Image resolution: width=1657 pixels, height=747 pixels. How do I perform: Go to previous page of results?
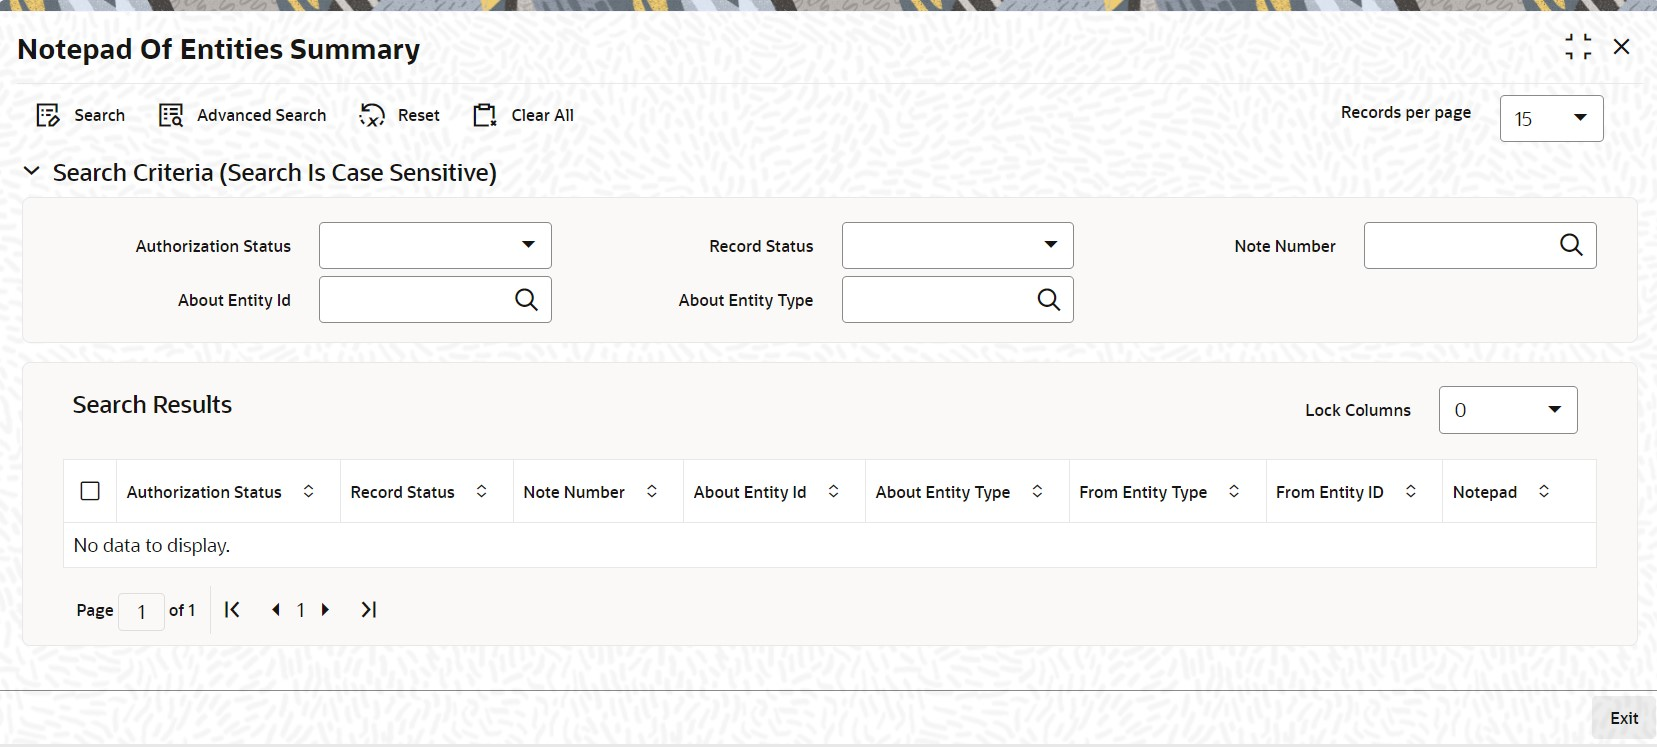[x=276, y=610]
